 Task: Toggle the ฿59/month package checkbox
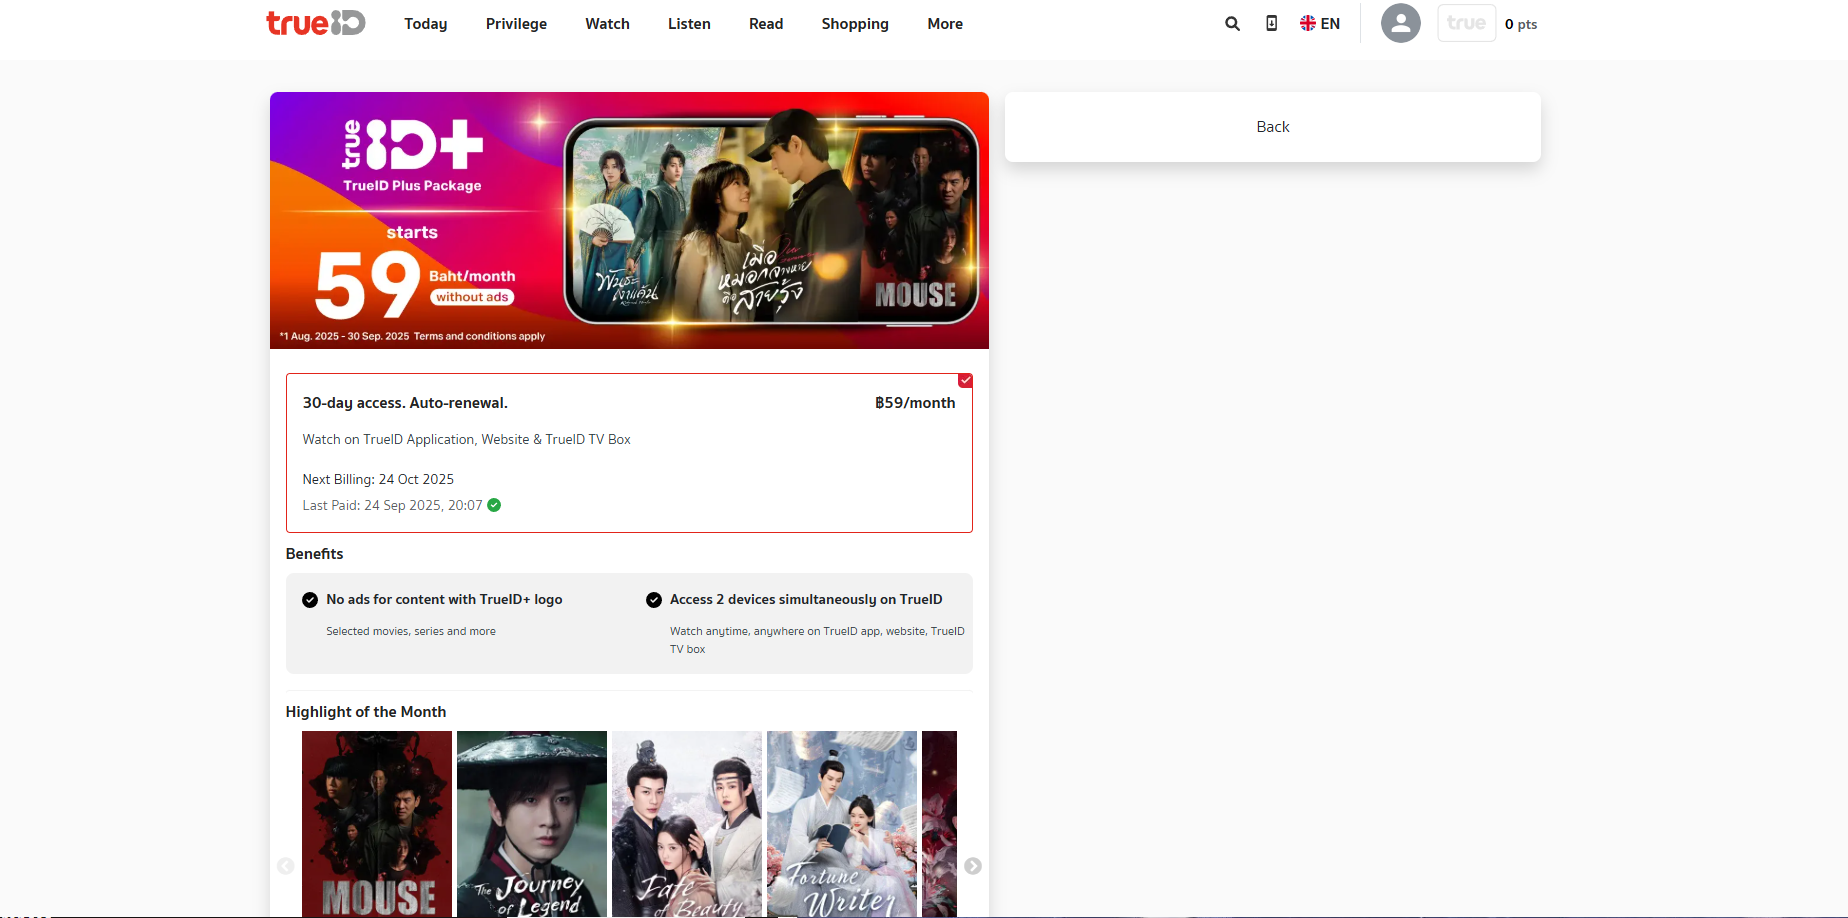[x=965, y=380]
